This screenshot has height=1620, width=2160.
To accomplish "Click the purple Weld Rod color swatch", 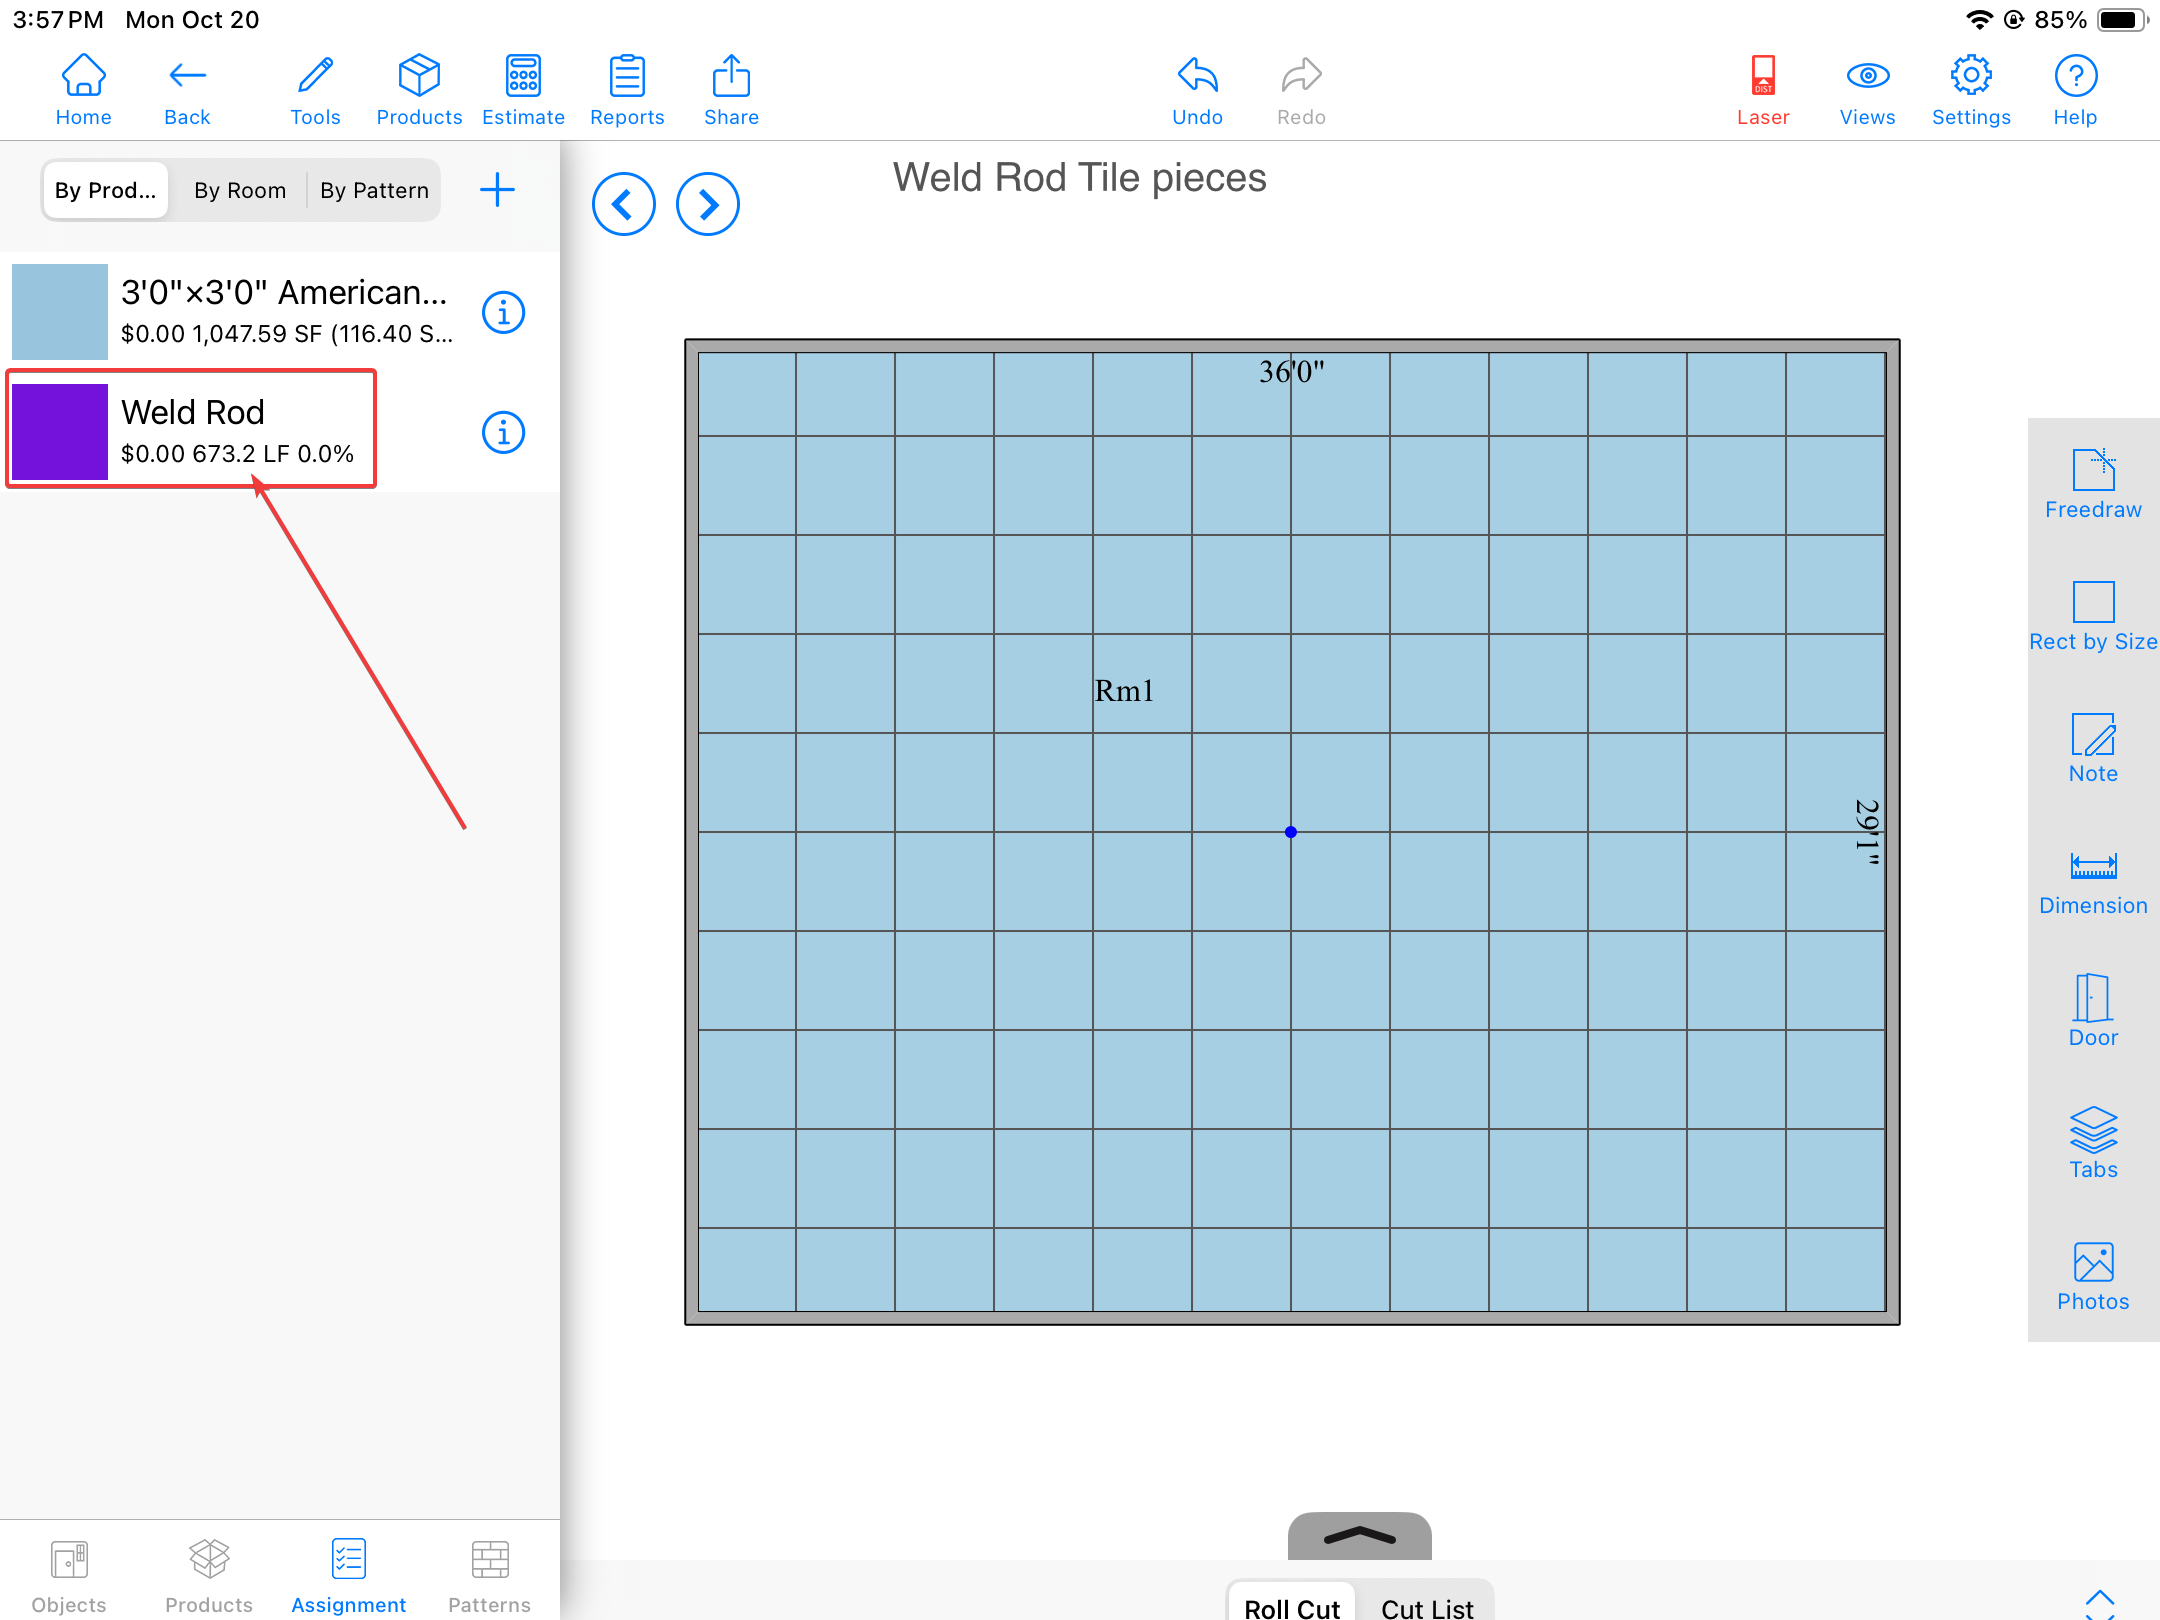I will point(60,432).
